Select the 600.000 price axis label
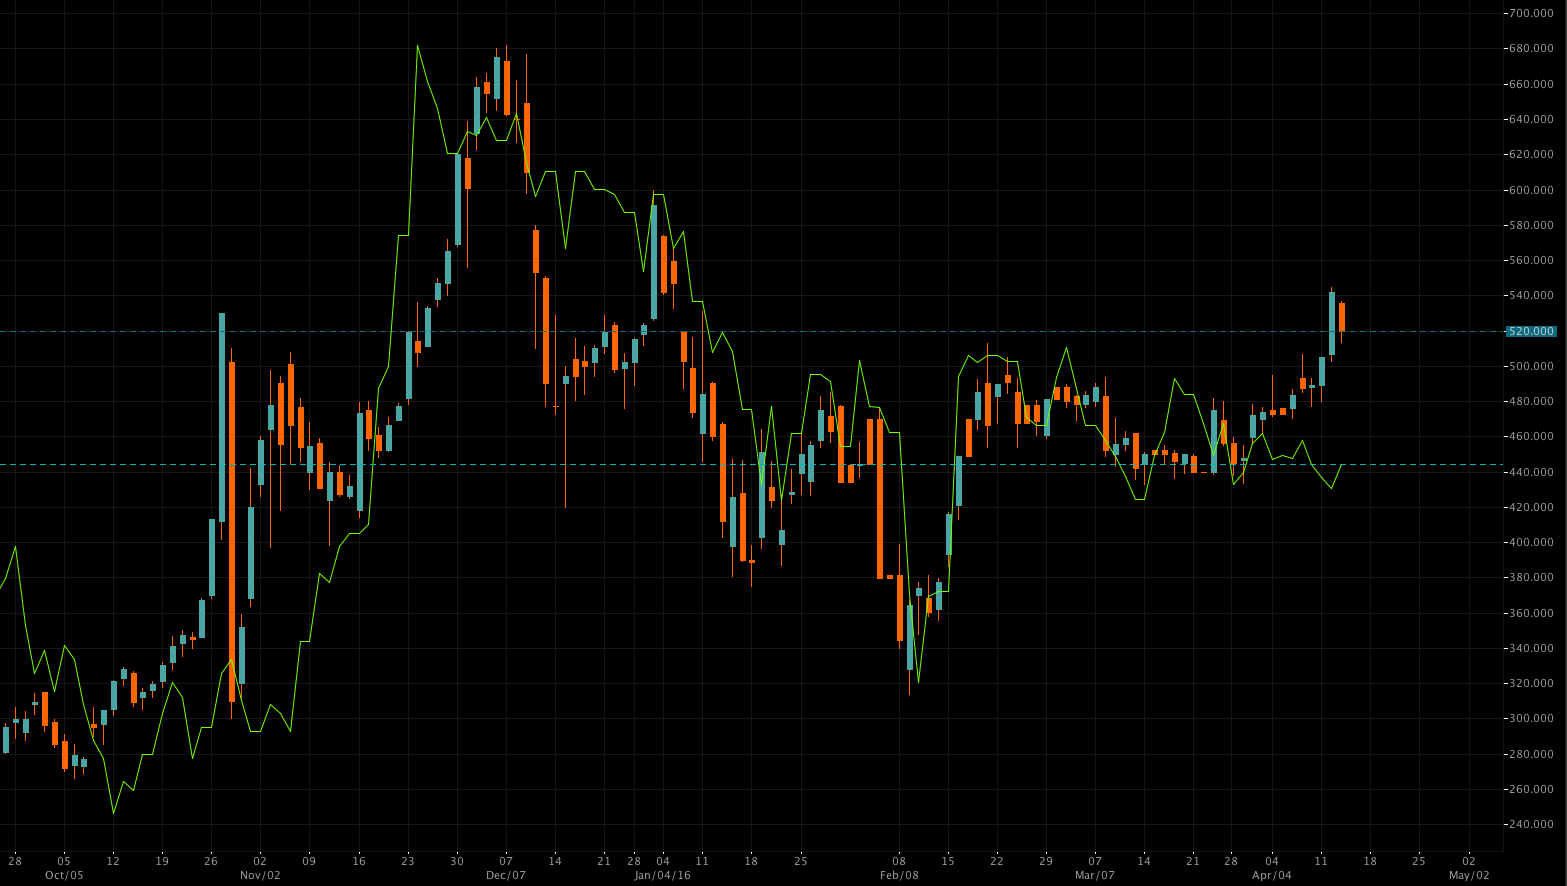Image resolution: width=1567 pixels, height=886 pixels. [x=1531, y=190]
